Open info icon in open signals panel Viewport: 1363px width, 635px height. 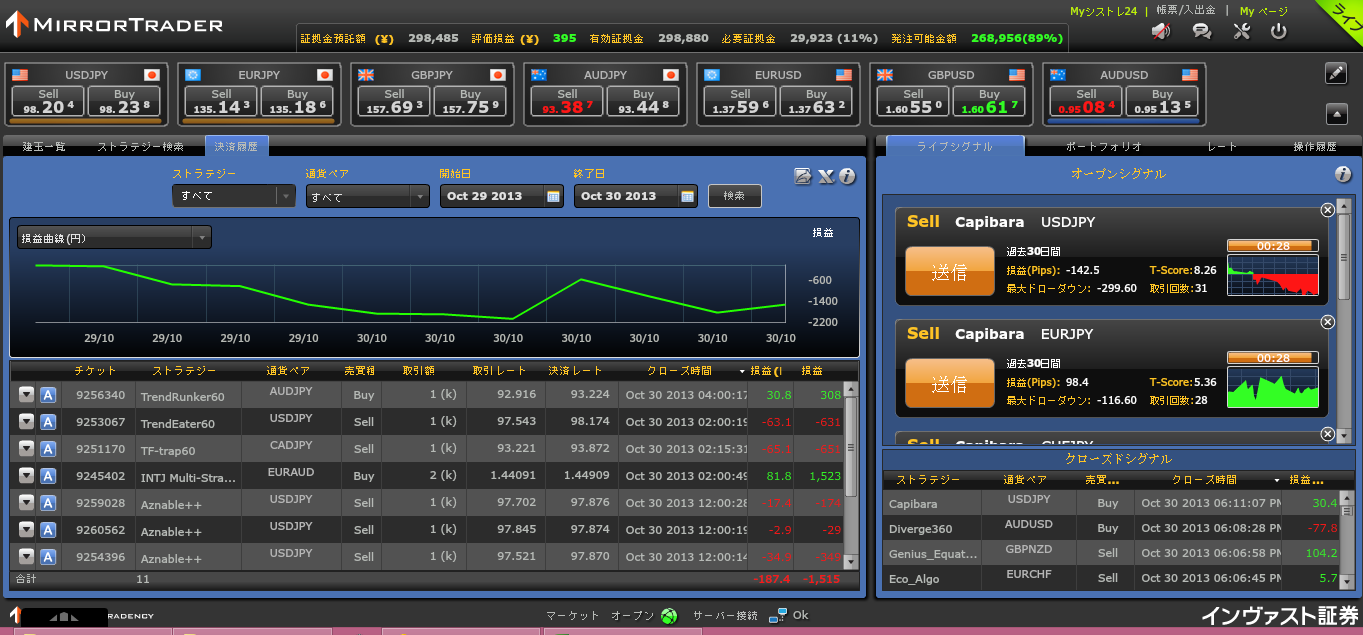tap(1343, 174)
